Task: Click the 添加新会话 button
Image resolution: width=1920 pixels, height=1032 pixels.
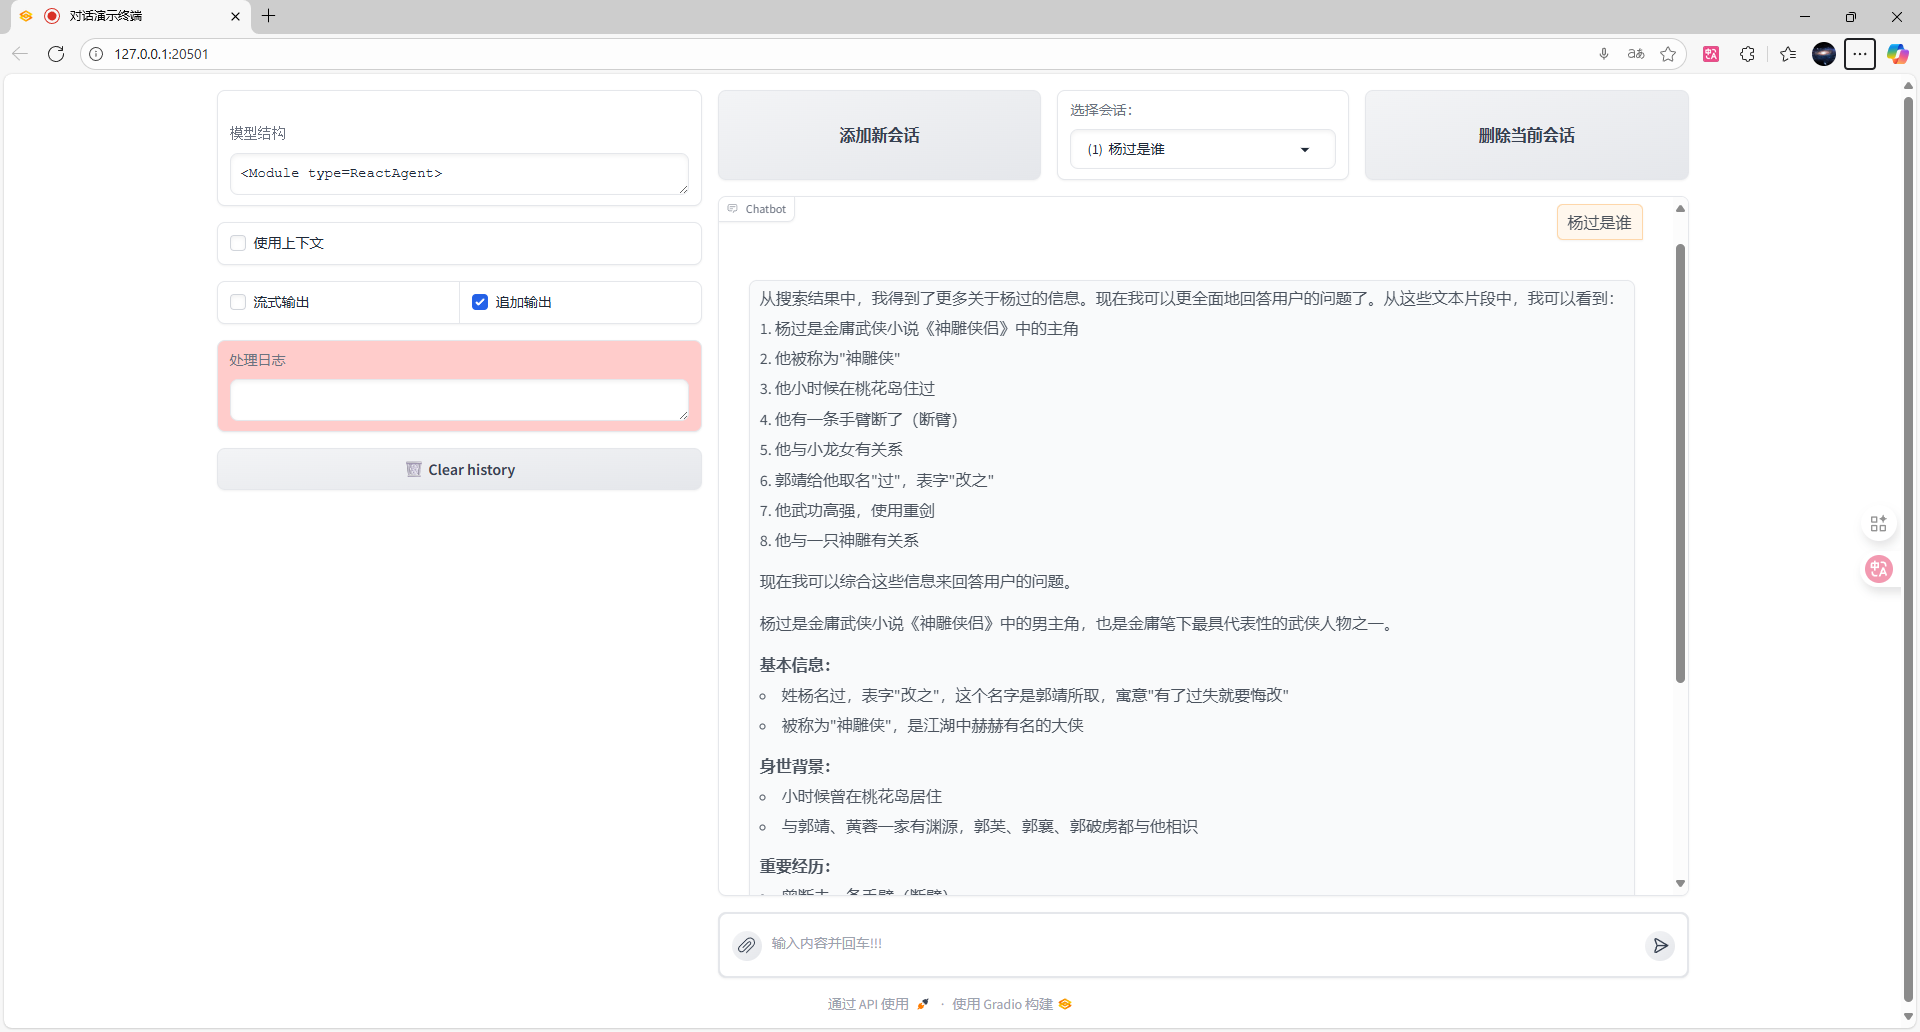Action: pos(879,135)
